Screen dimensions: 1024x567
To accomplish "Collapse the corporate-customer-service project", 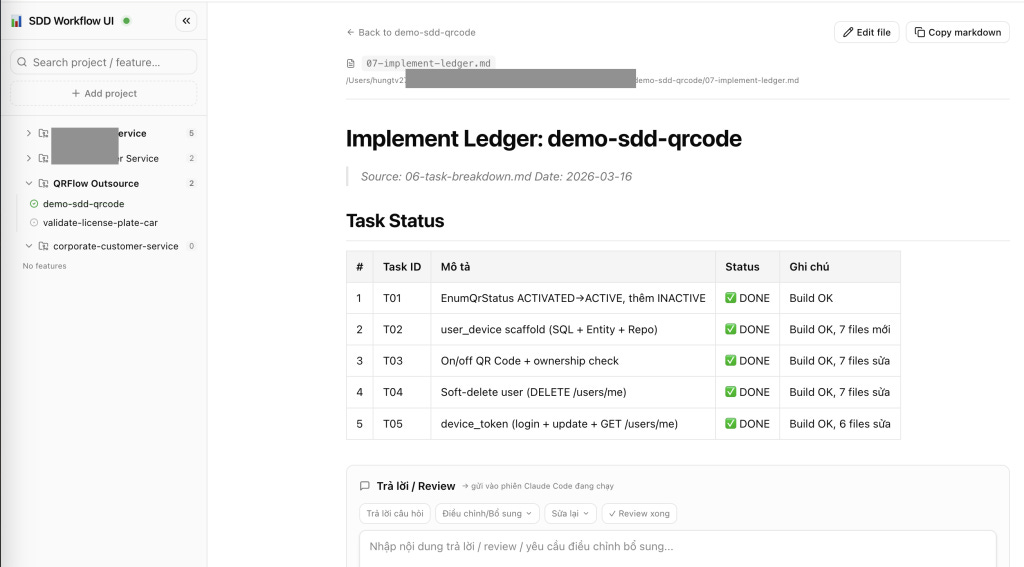I will 29,246.
